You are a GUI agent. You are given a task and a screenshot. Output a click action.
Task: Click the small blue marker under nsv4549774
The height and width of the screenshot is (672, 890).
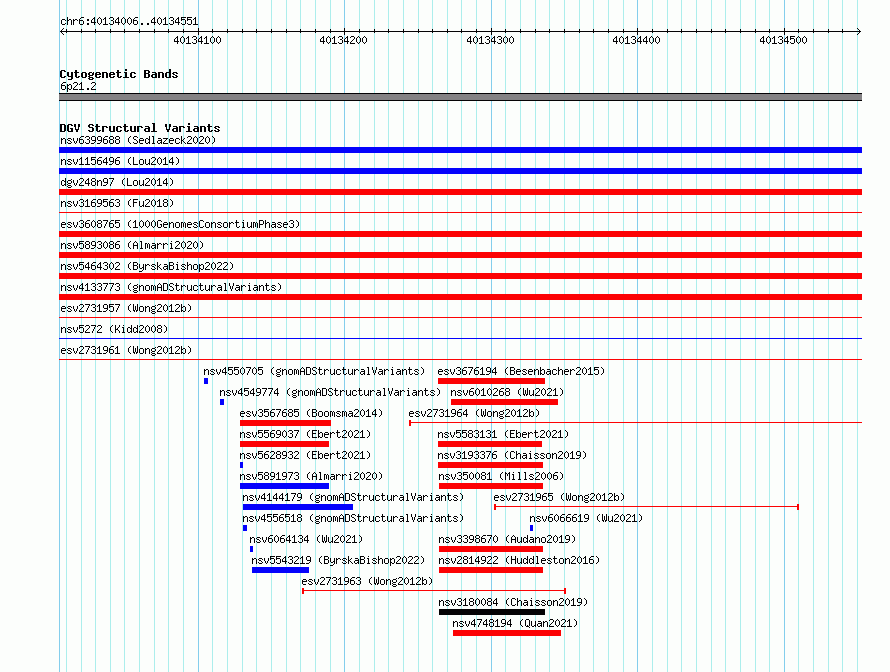click(222, 402)
